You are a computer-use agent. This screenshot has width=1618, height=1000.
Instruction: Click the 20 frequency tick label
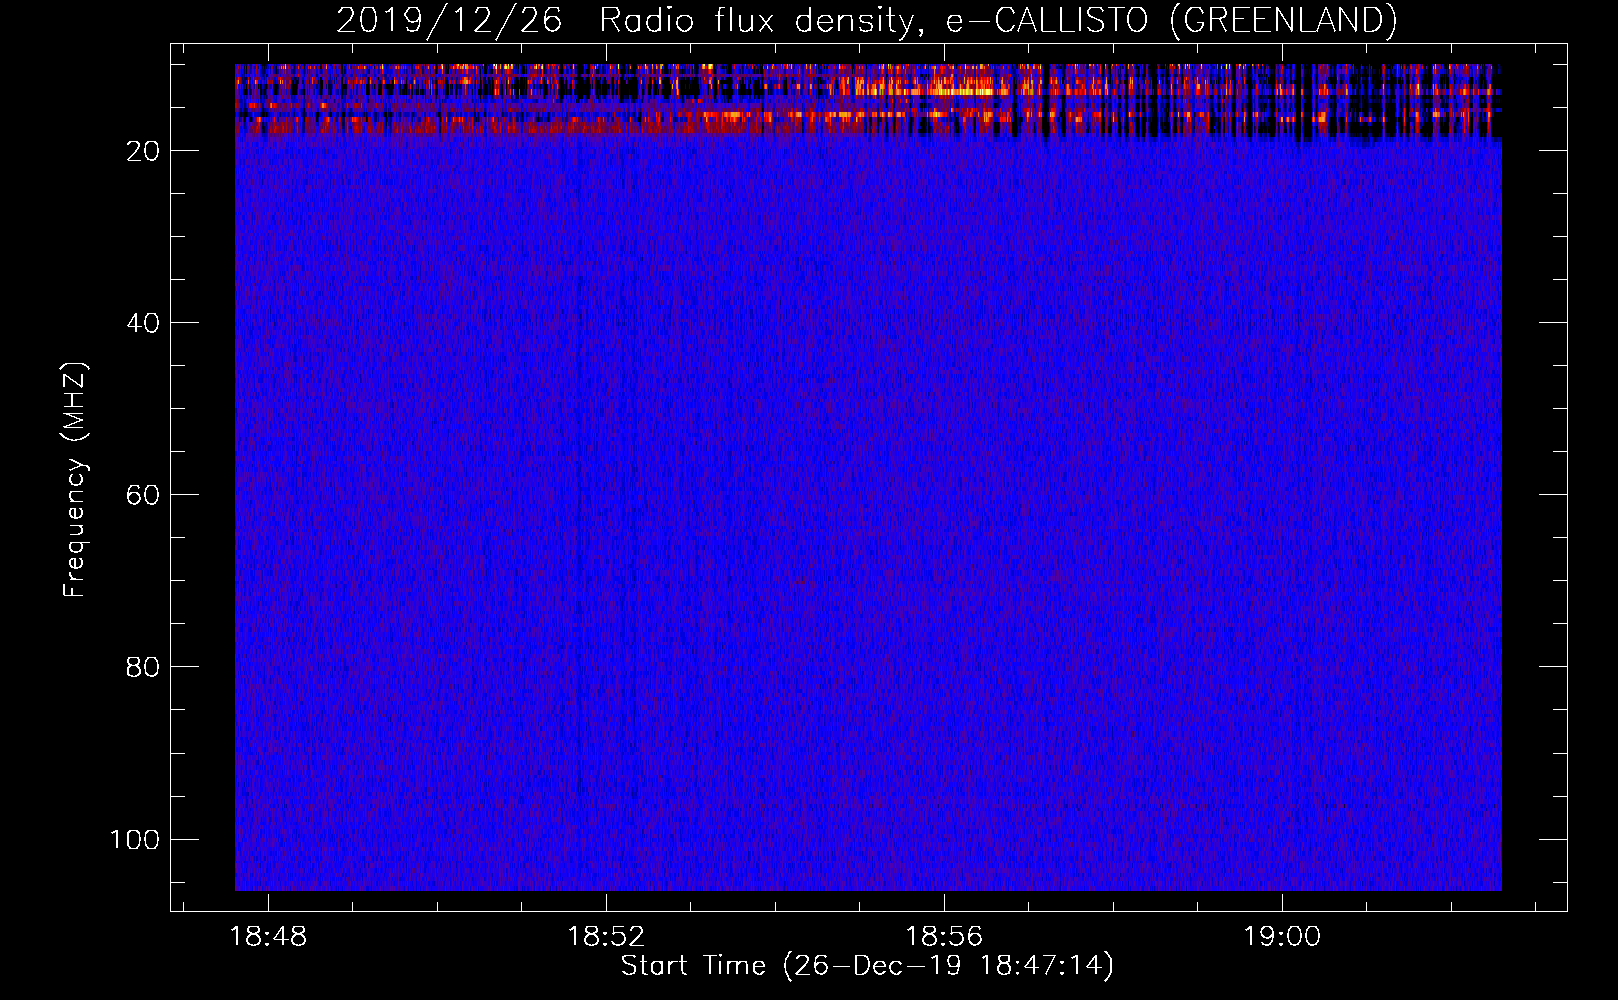(x=143, y=151)
